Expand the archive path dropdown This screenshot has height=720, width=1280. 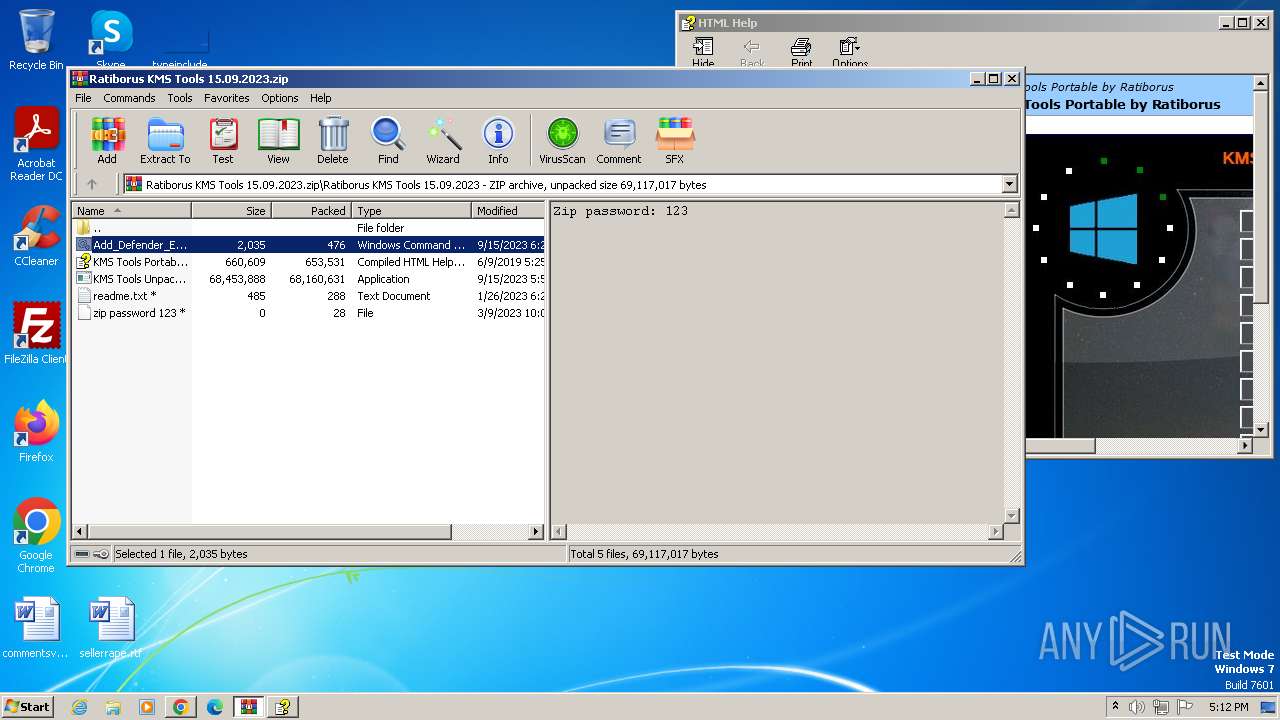tap(1009, 184)
